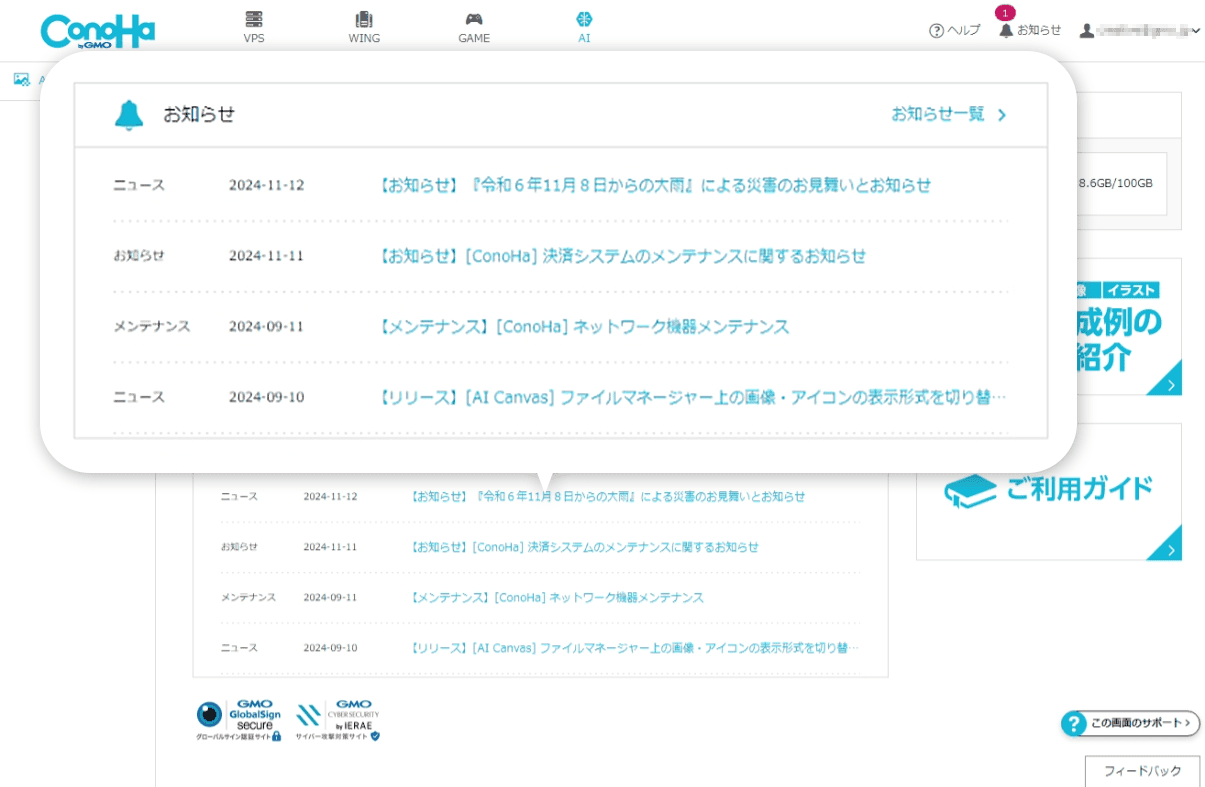This screenshot has width=1205, height=787.
Task: Select the AI service tab
Action: point(584,28)
